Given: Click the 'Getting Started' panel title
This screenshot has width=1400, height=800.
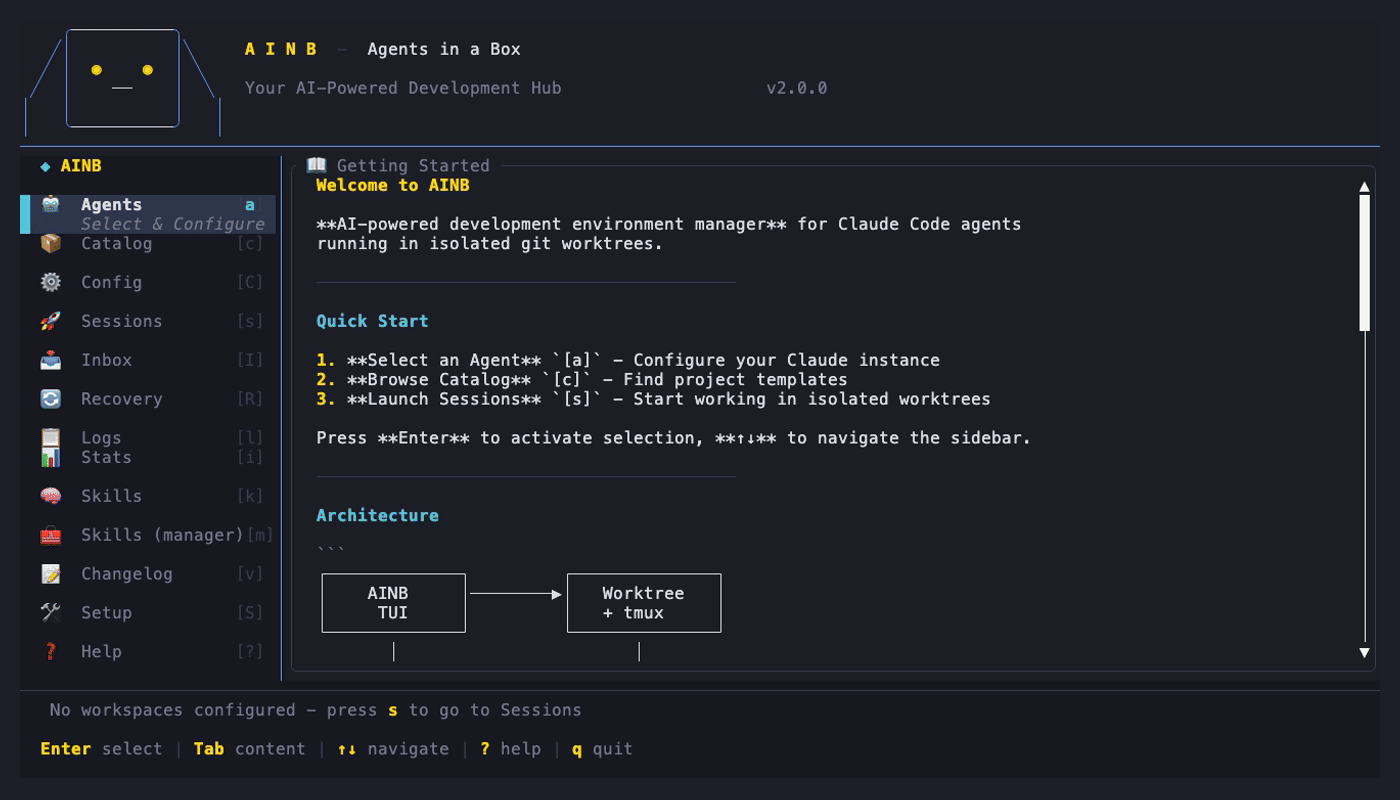Looking at the screenshot, I should [x=413, y=165].
